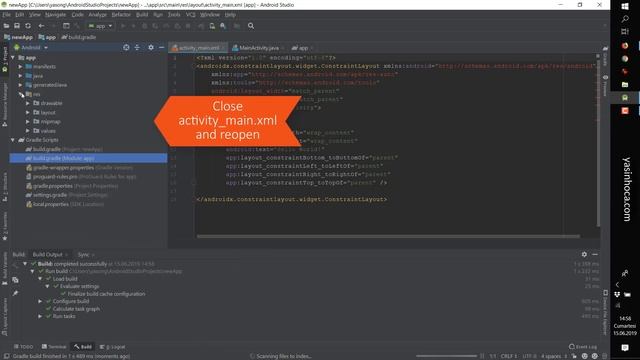
Task: Click the indexing progress bar in status bar
Action: (446, 356)
